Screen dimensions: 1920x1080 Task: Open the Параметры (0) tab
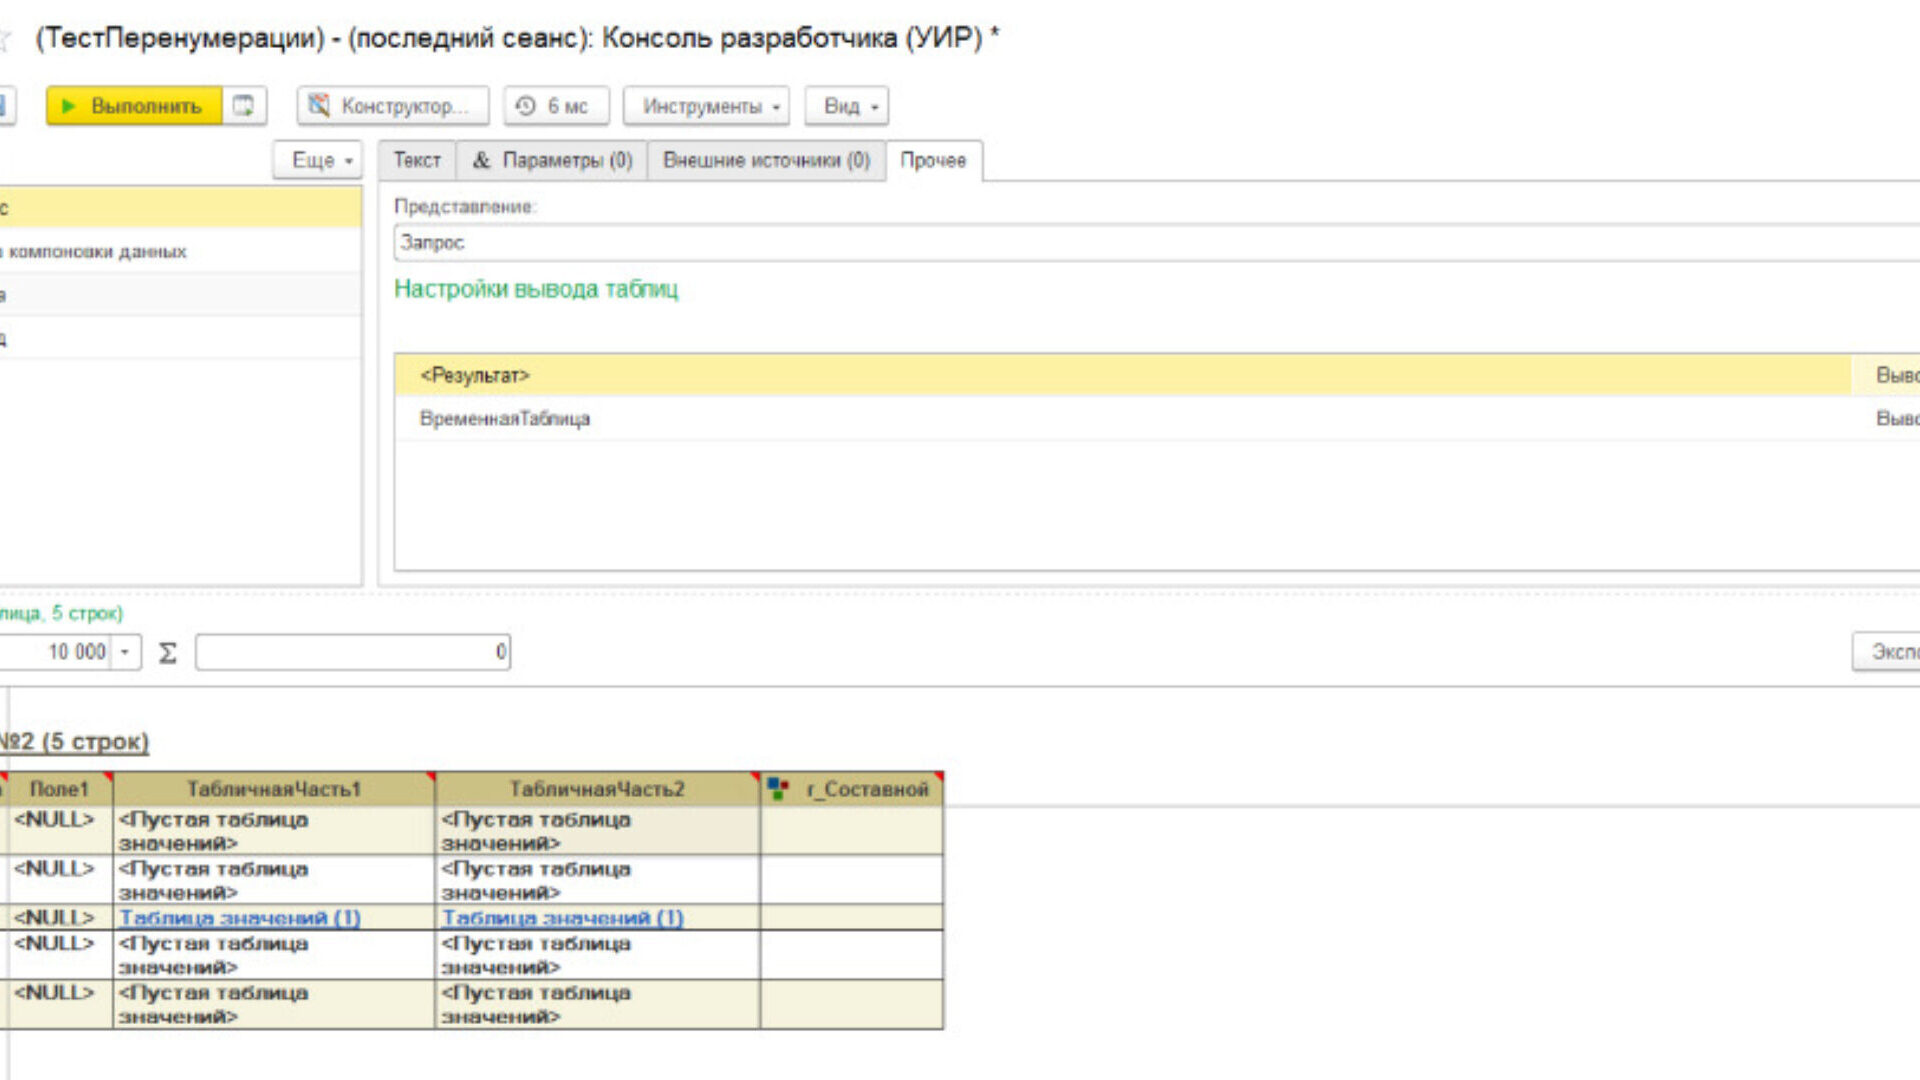pos(552,160)
